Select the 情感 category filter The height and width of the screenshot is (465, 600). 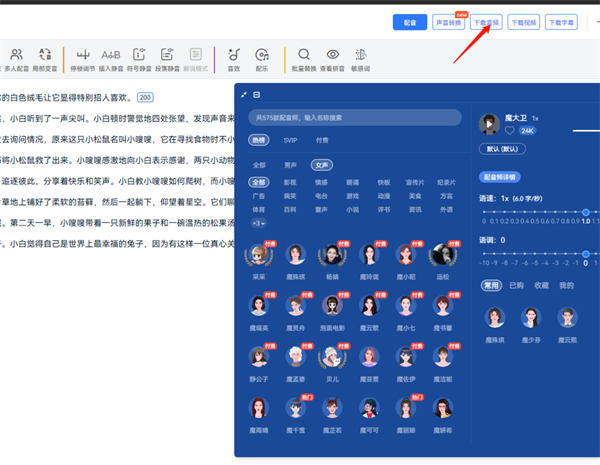click(321, 183)
